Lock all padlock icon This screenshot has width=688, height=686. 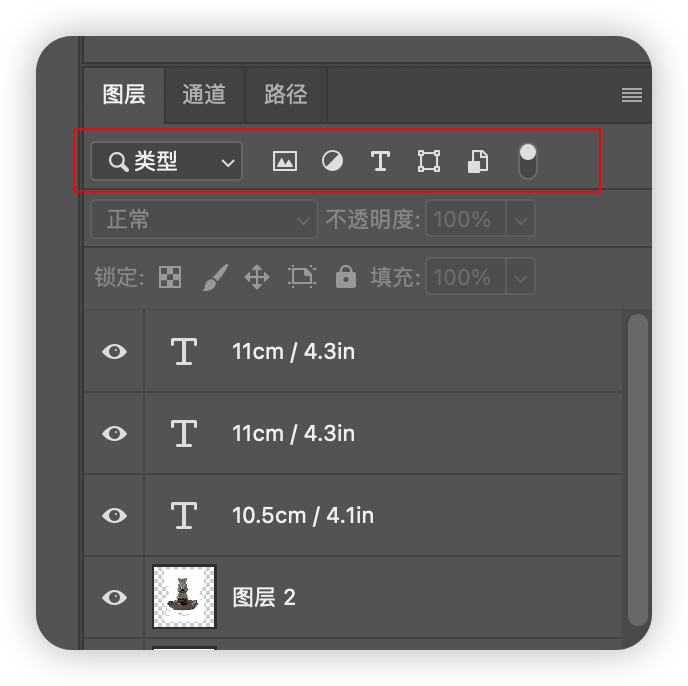coord(346,277)
